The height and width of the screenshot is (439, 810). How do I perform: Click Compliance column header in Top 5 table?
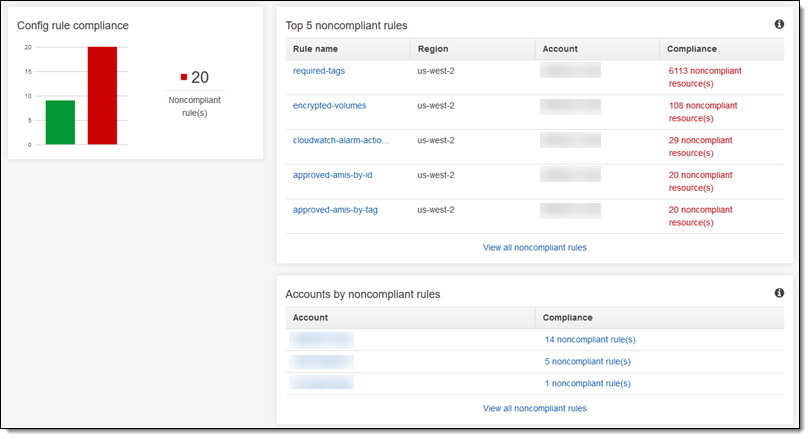(x=692, y=49)
